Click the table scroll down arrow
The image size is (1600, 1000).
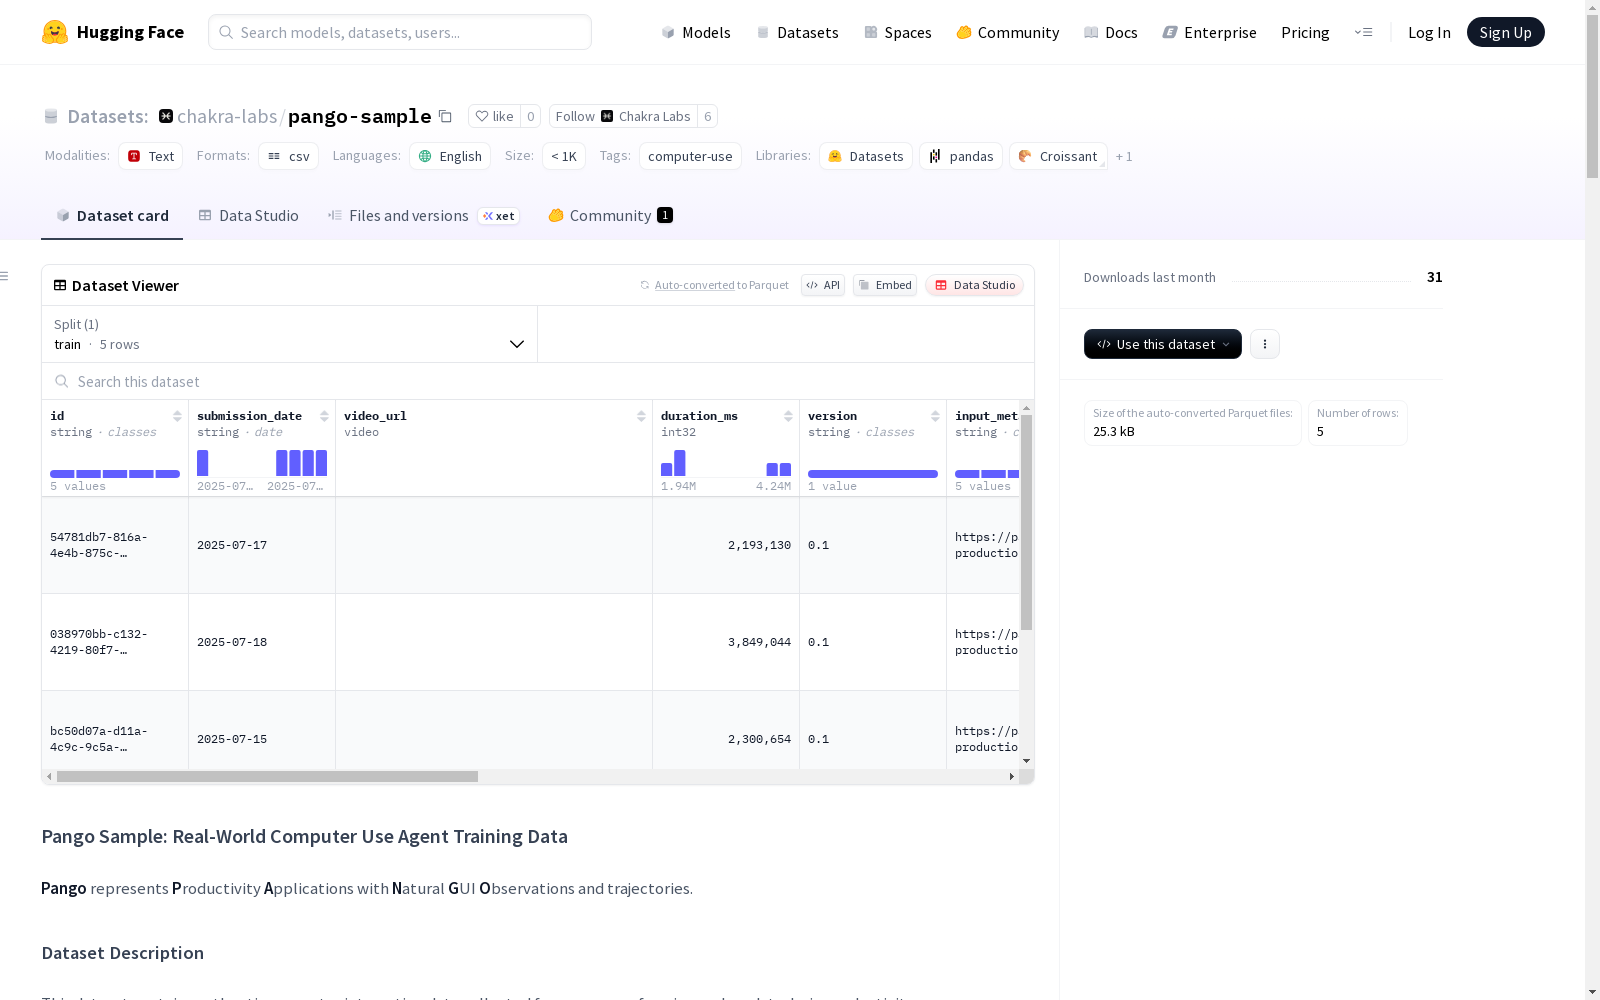1026,762
